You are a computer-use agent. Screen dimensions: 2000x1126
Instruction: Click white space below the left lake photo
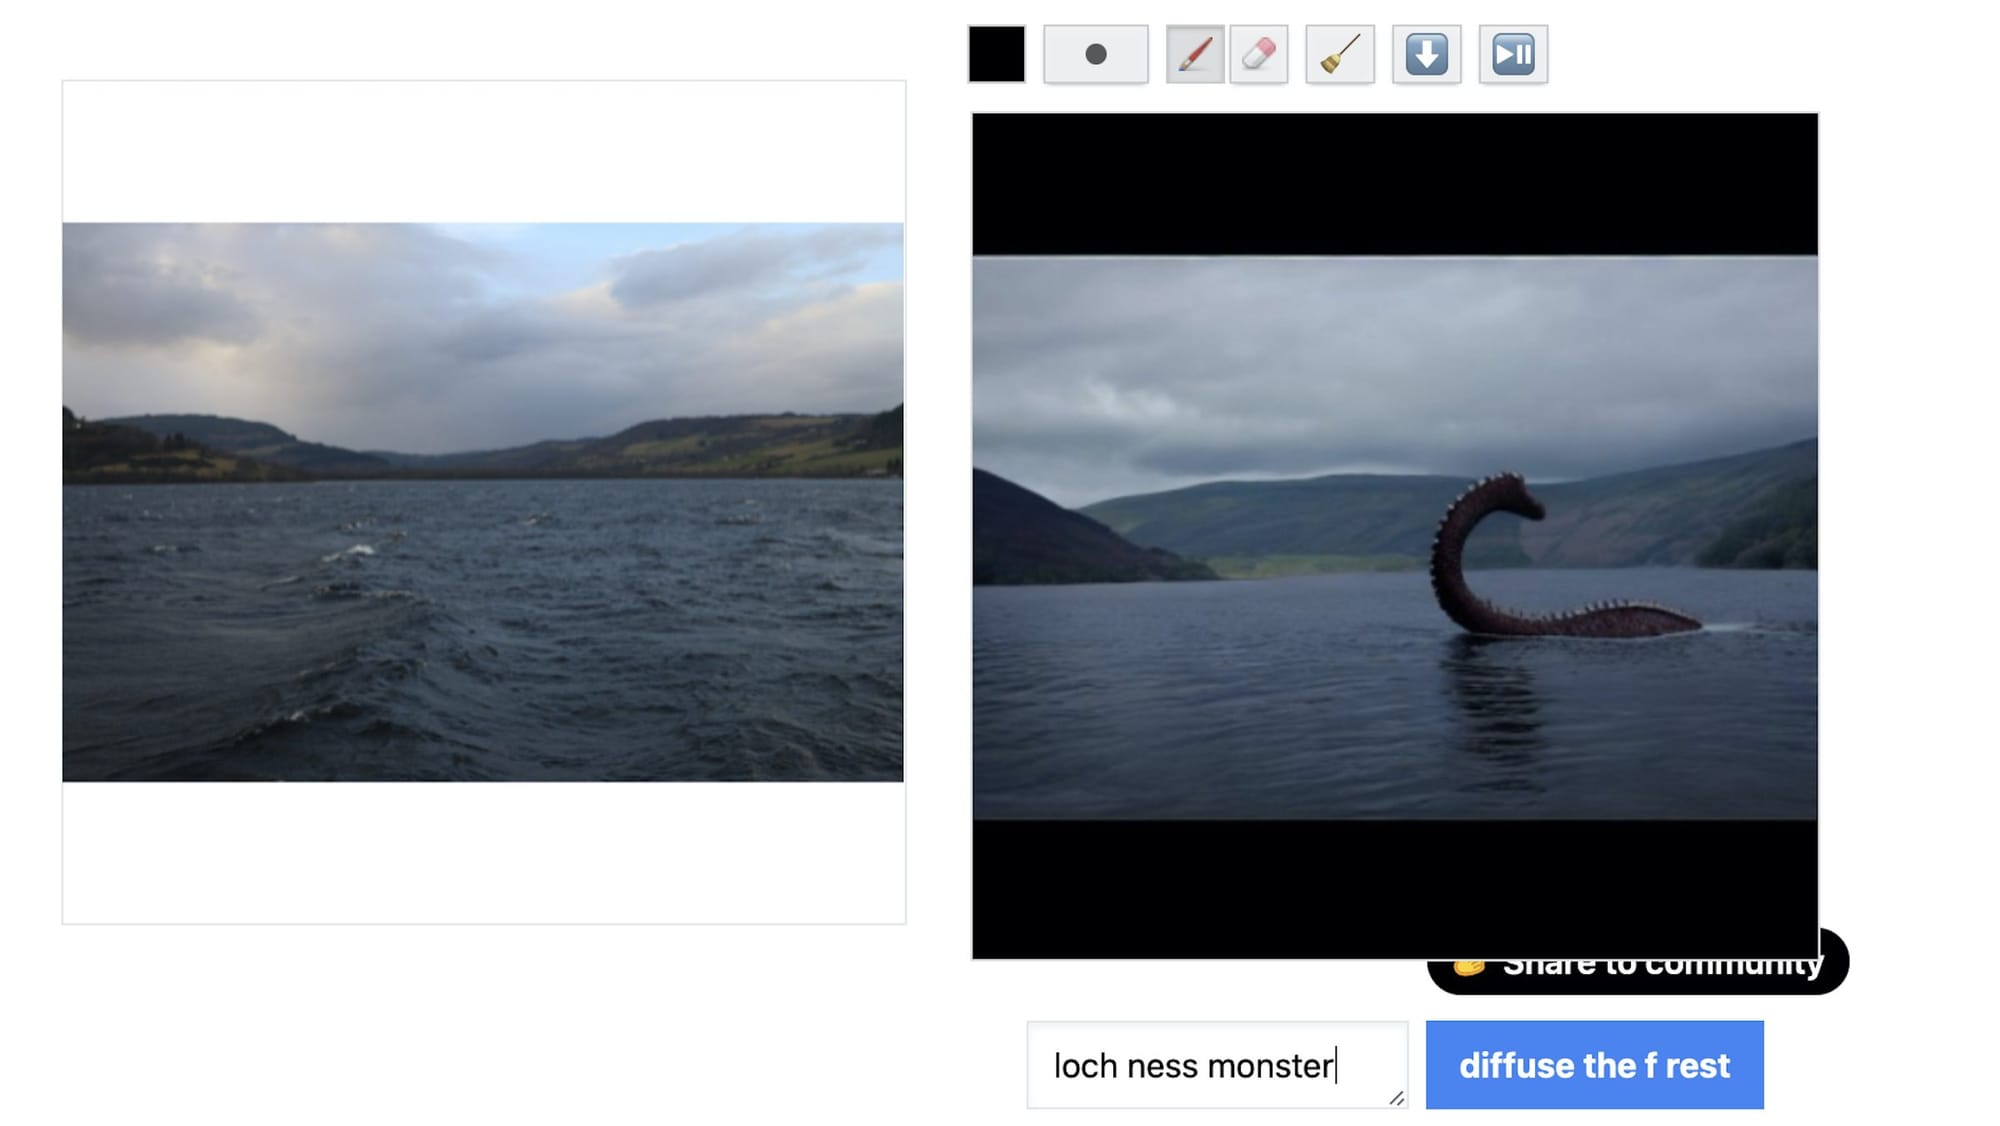tap(483, 852)
